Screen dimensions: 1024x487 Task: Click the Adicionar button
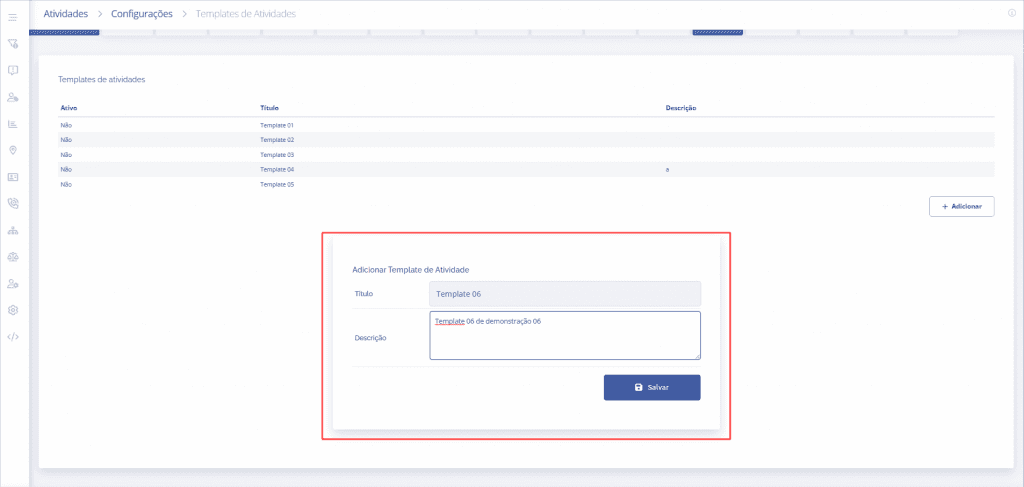[961, 206]
